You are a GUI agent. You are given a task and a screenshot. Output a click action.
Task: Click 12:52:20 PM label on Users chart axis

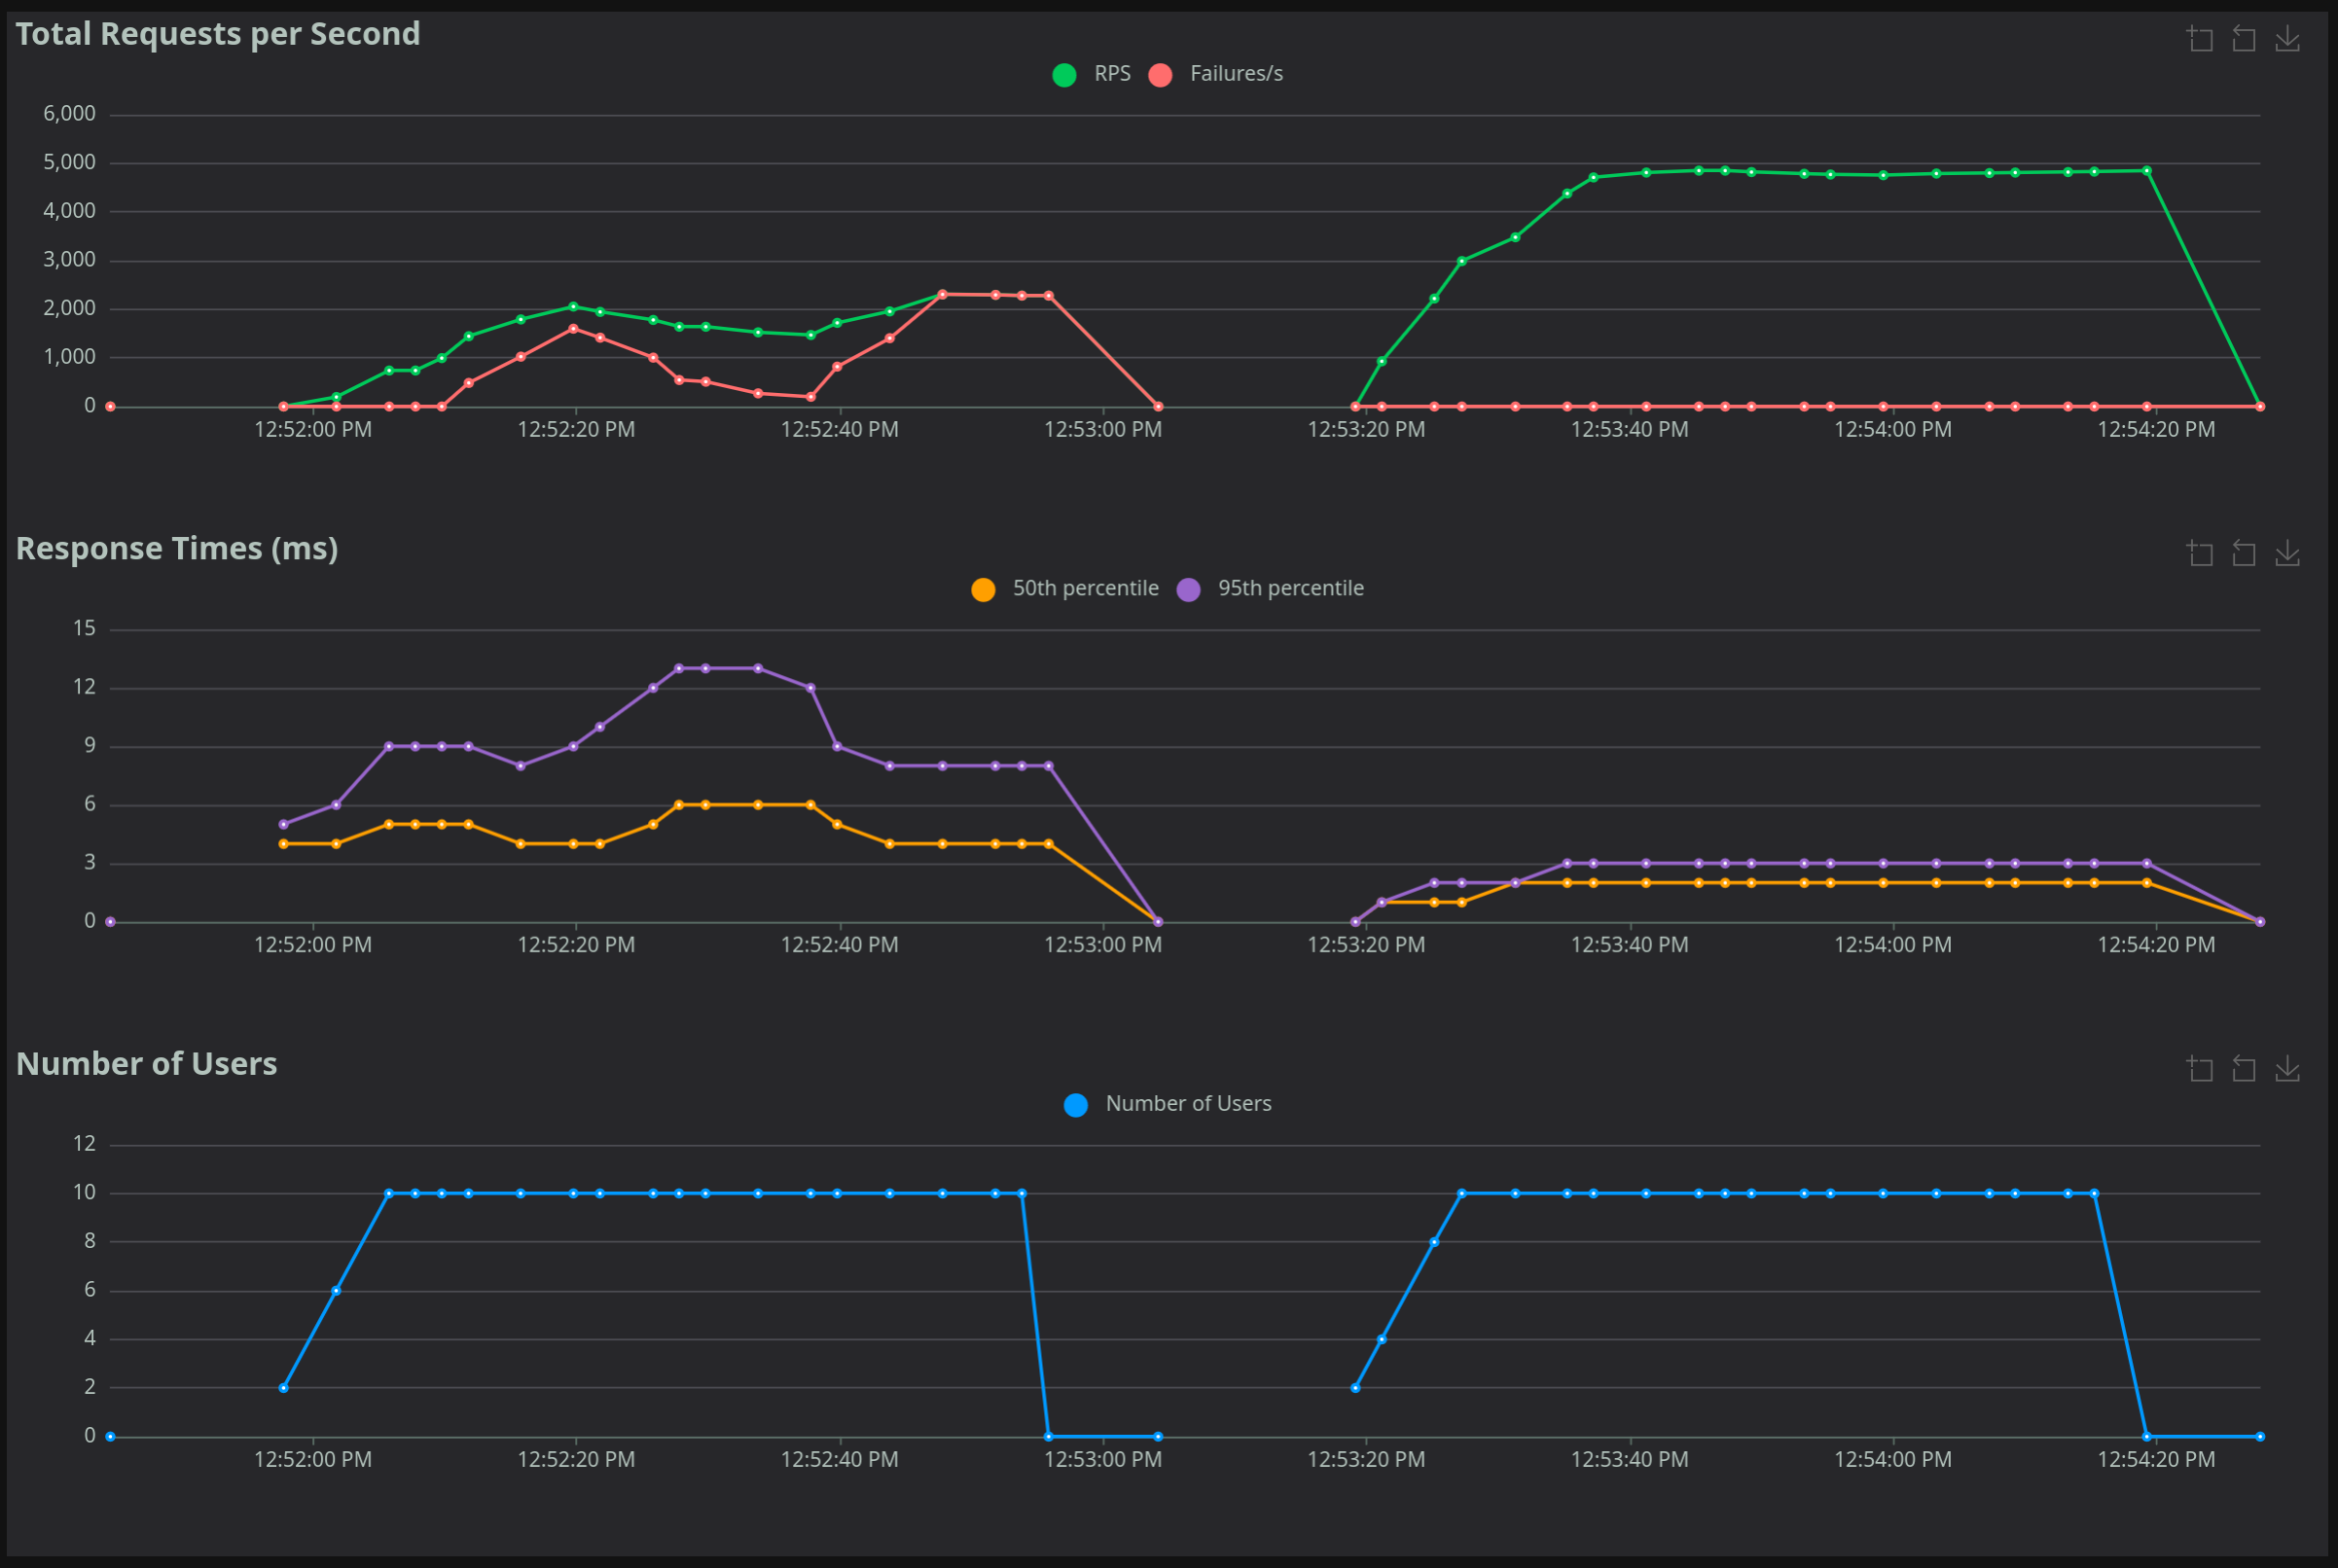tap(575, 1460)
